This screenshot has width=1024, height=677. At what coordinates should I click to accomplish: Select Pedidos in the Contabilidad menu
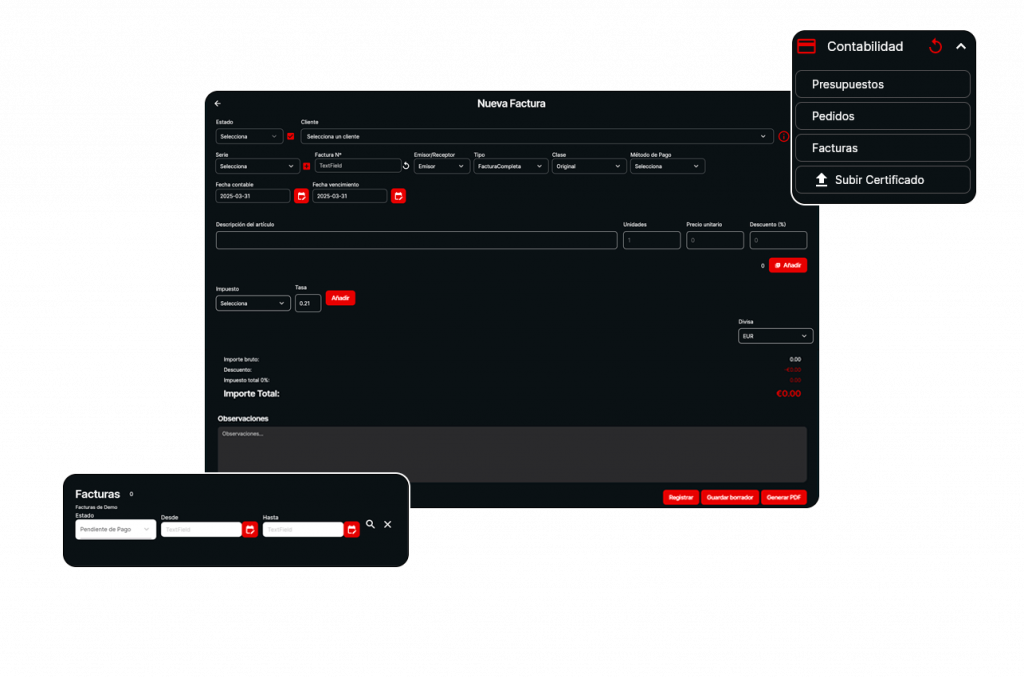pos(883,116)
